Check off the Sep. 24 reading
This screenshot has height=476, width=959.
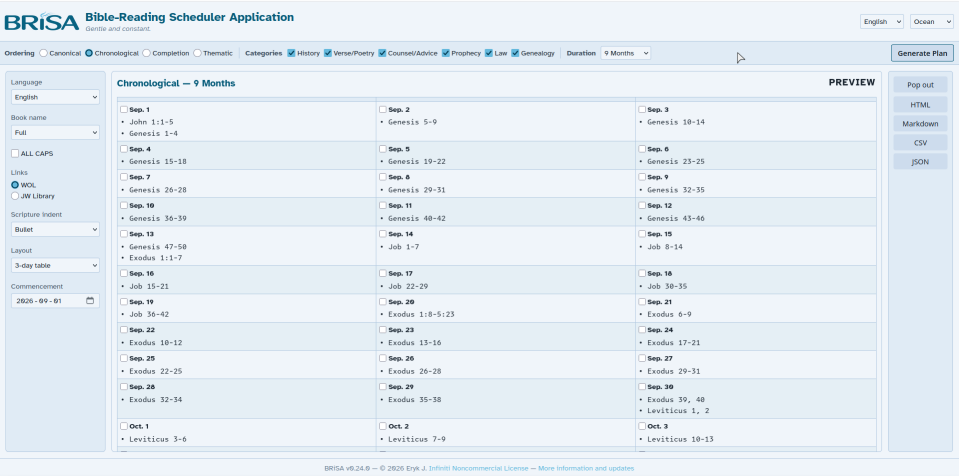coord(642,330)
